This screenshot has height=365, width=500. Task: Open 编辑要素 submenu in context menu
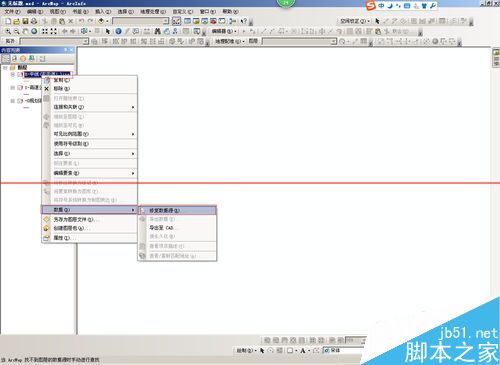[x=89, y=173]
